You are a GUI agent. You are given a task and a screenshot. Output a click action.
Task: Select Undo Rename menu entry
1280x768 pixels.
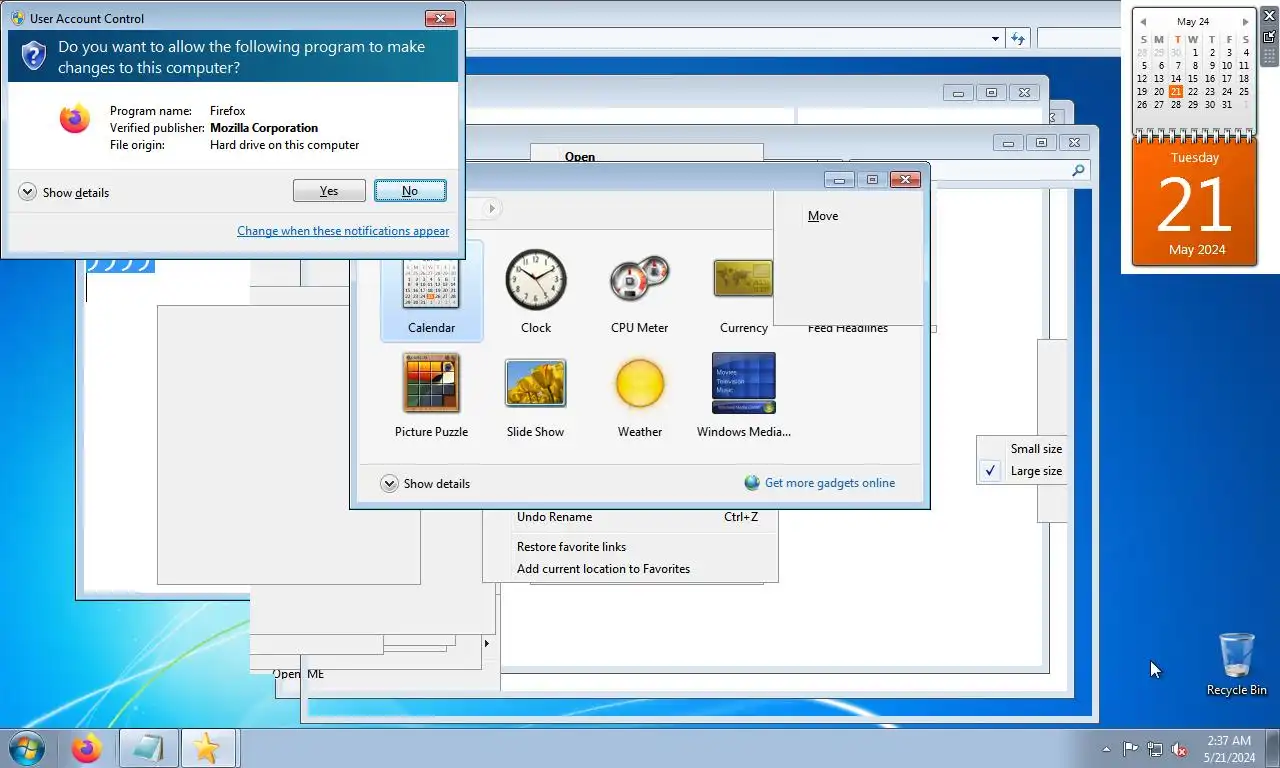(x=631, y=517)
